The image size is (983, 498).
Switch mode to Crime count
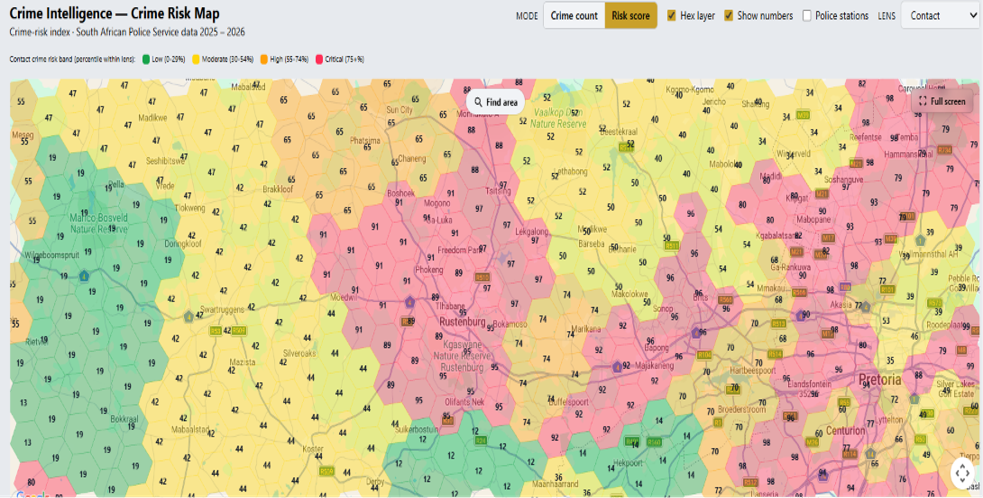pyautogui.click(x=574, y=16)
